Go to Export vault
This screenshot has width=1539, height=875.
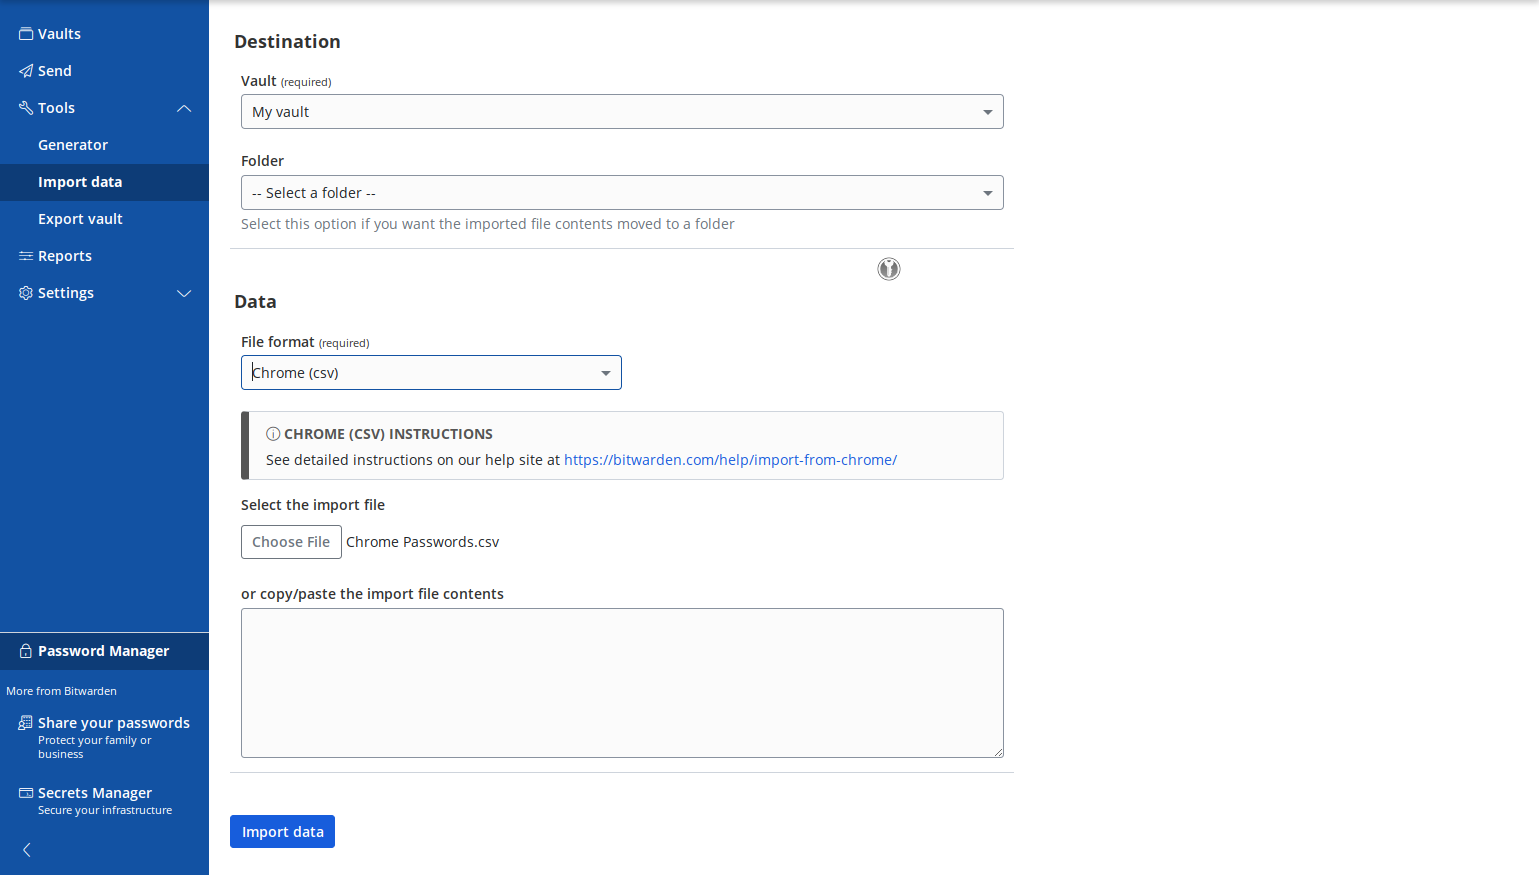pos(80,219)
